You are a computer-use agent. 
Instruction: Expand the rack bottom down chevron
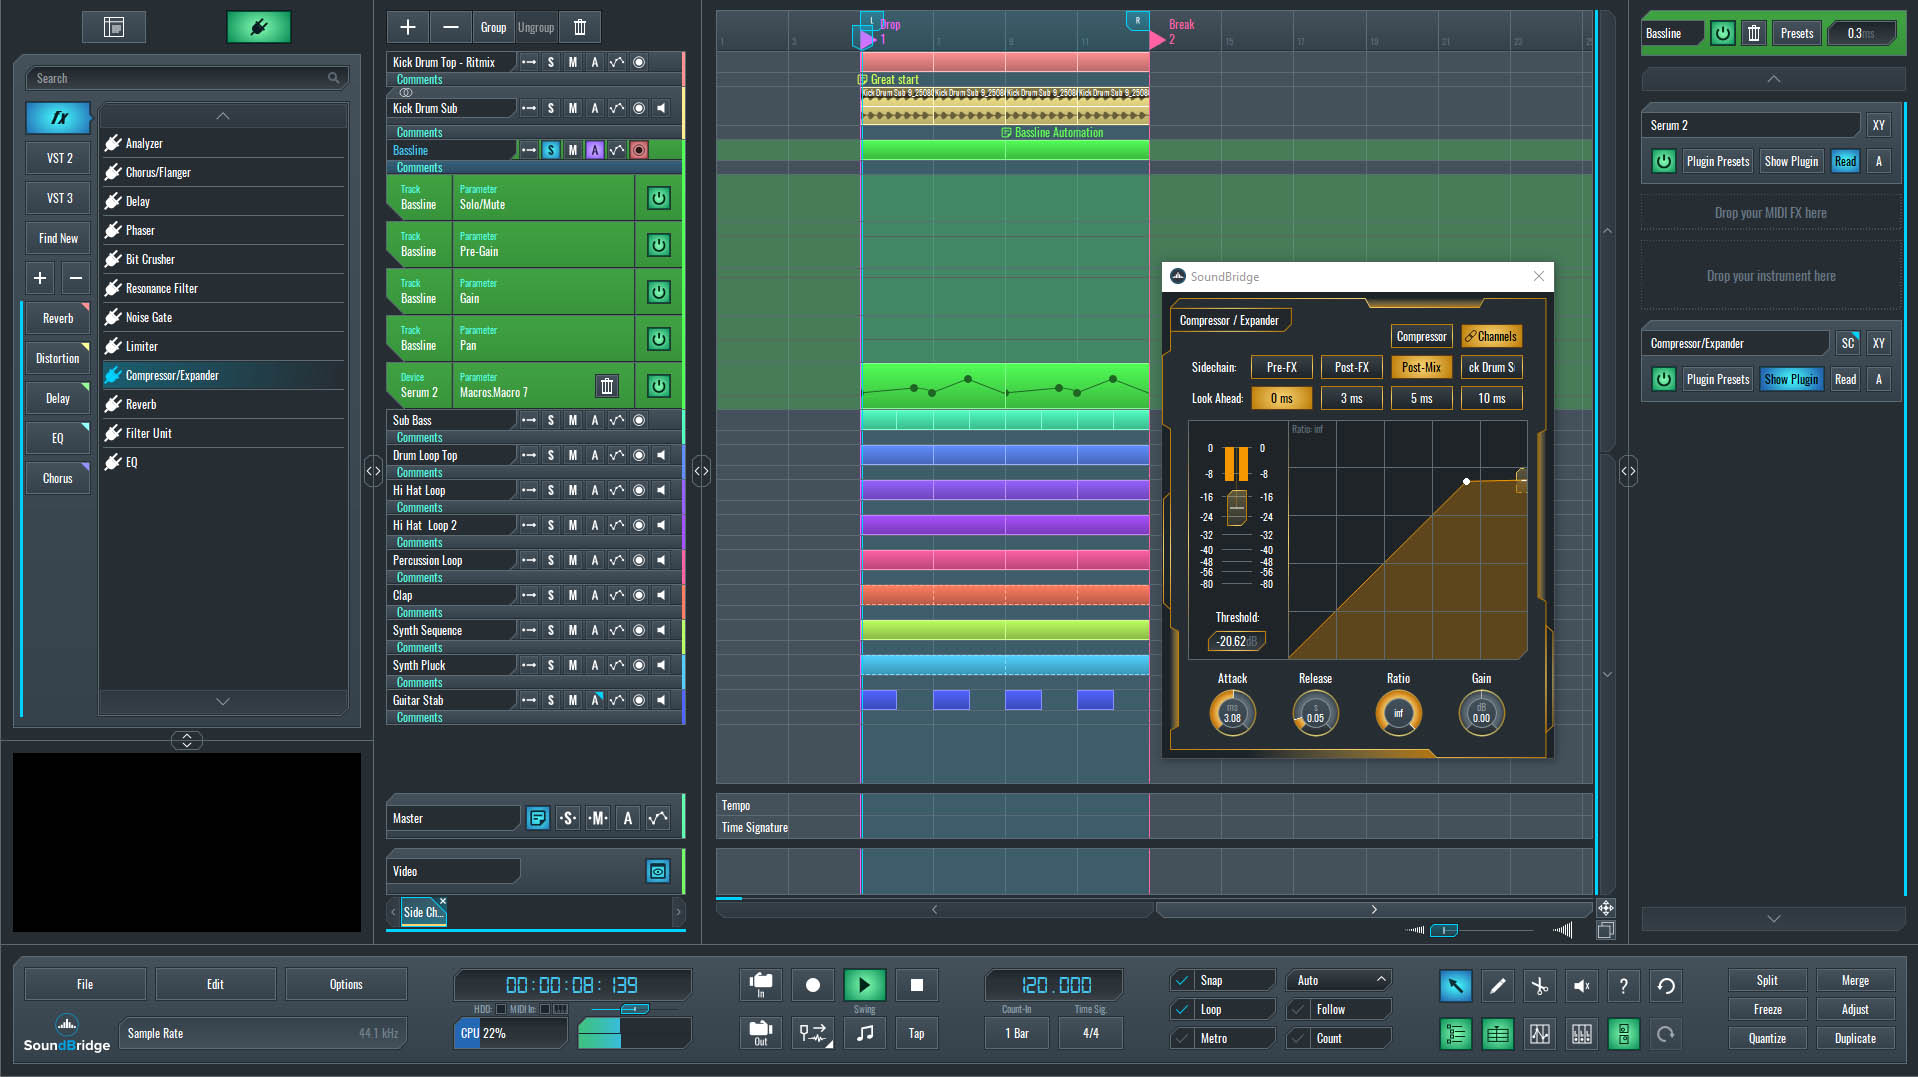pyautogui.click(x=1773, y=918)
